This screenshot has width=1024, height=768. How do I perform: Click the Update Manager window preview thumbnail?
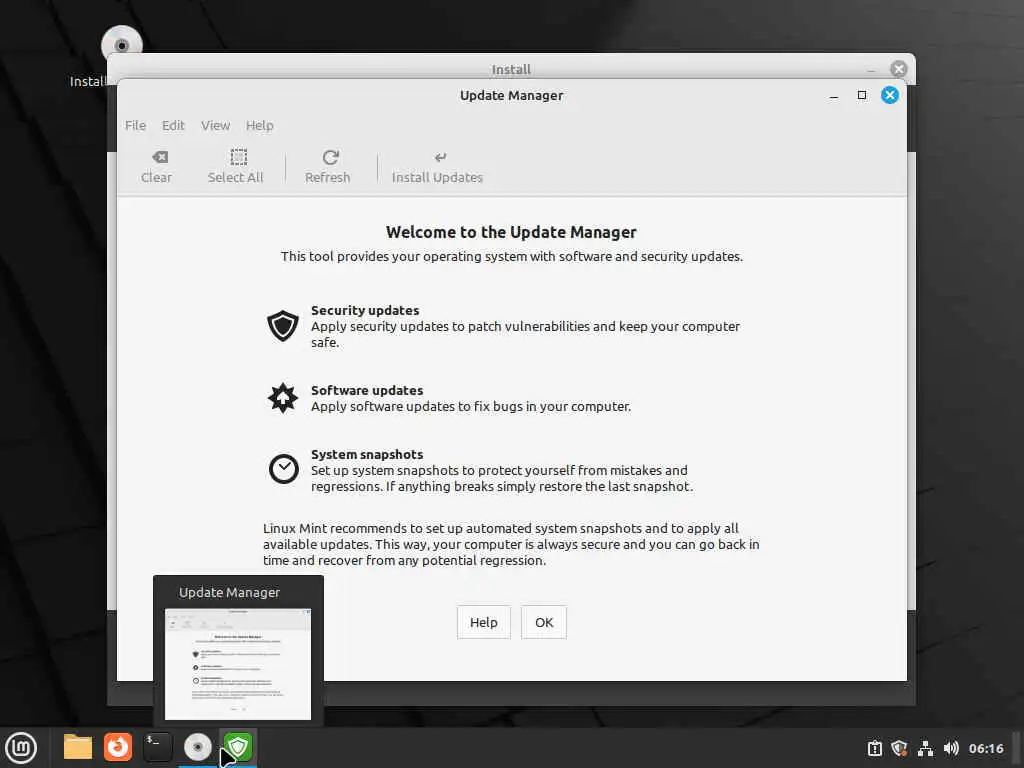238,664
